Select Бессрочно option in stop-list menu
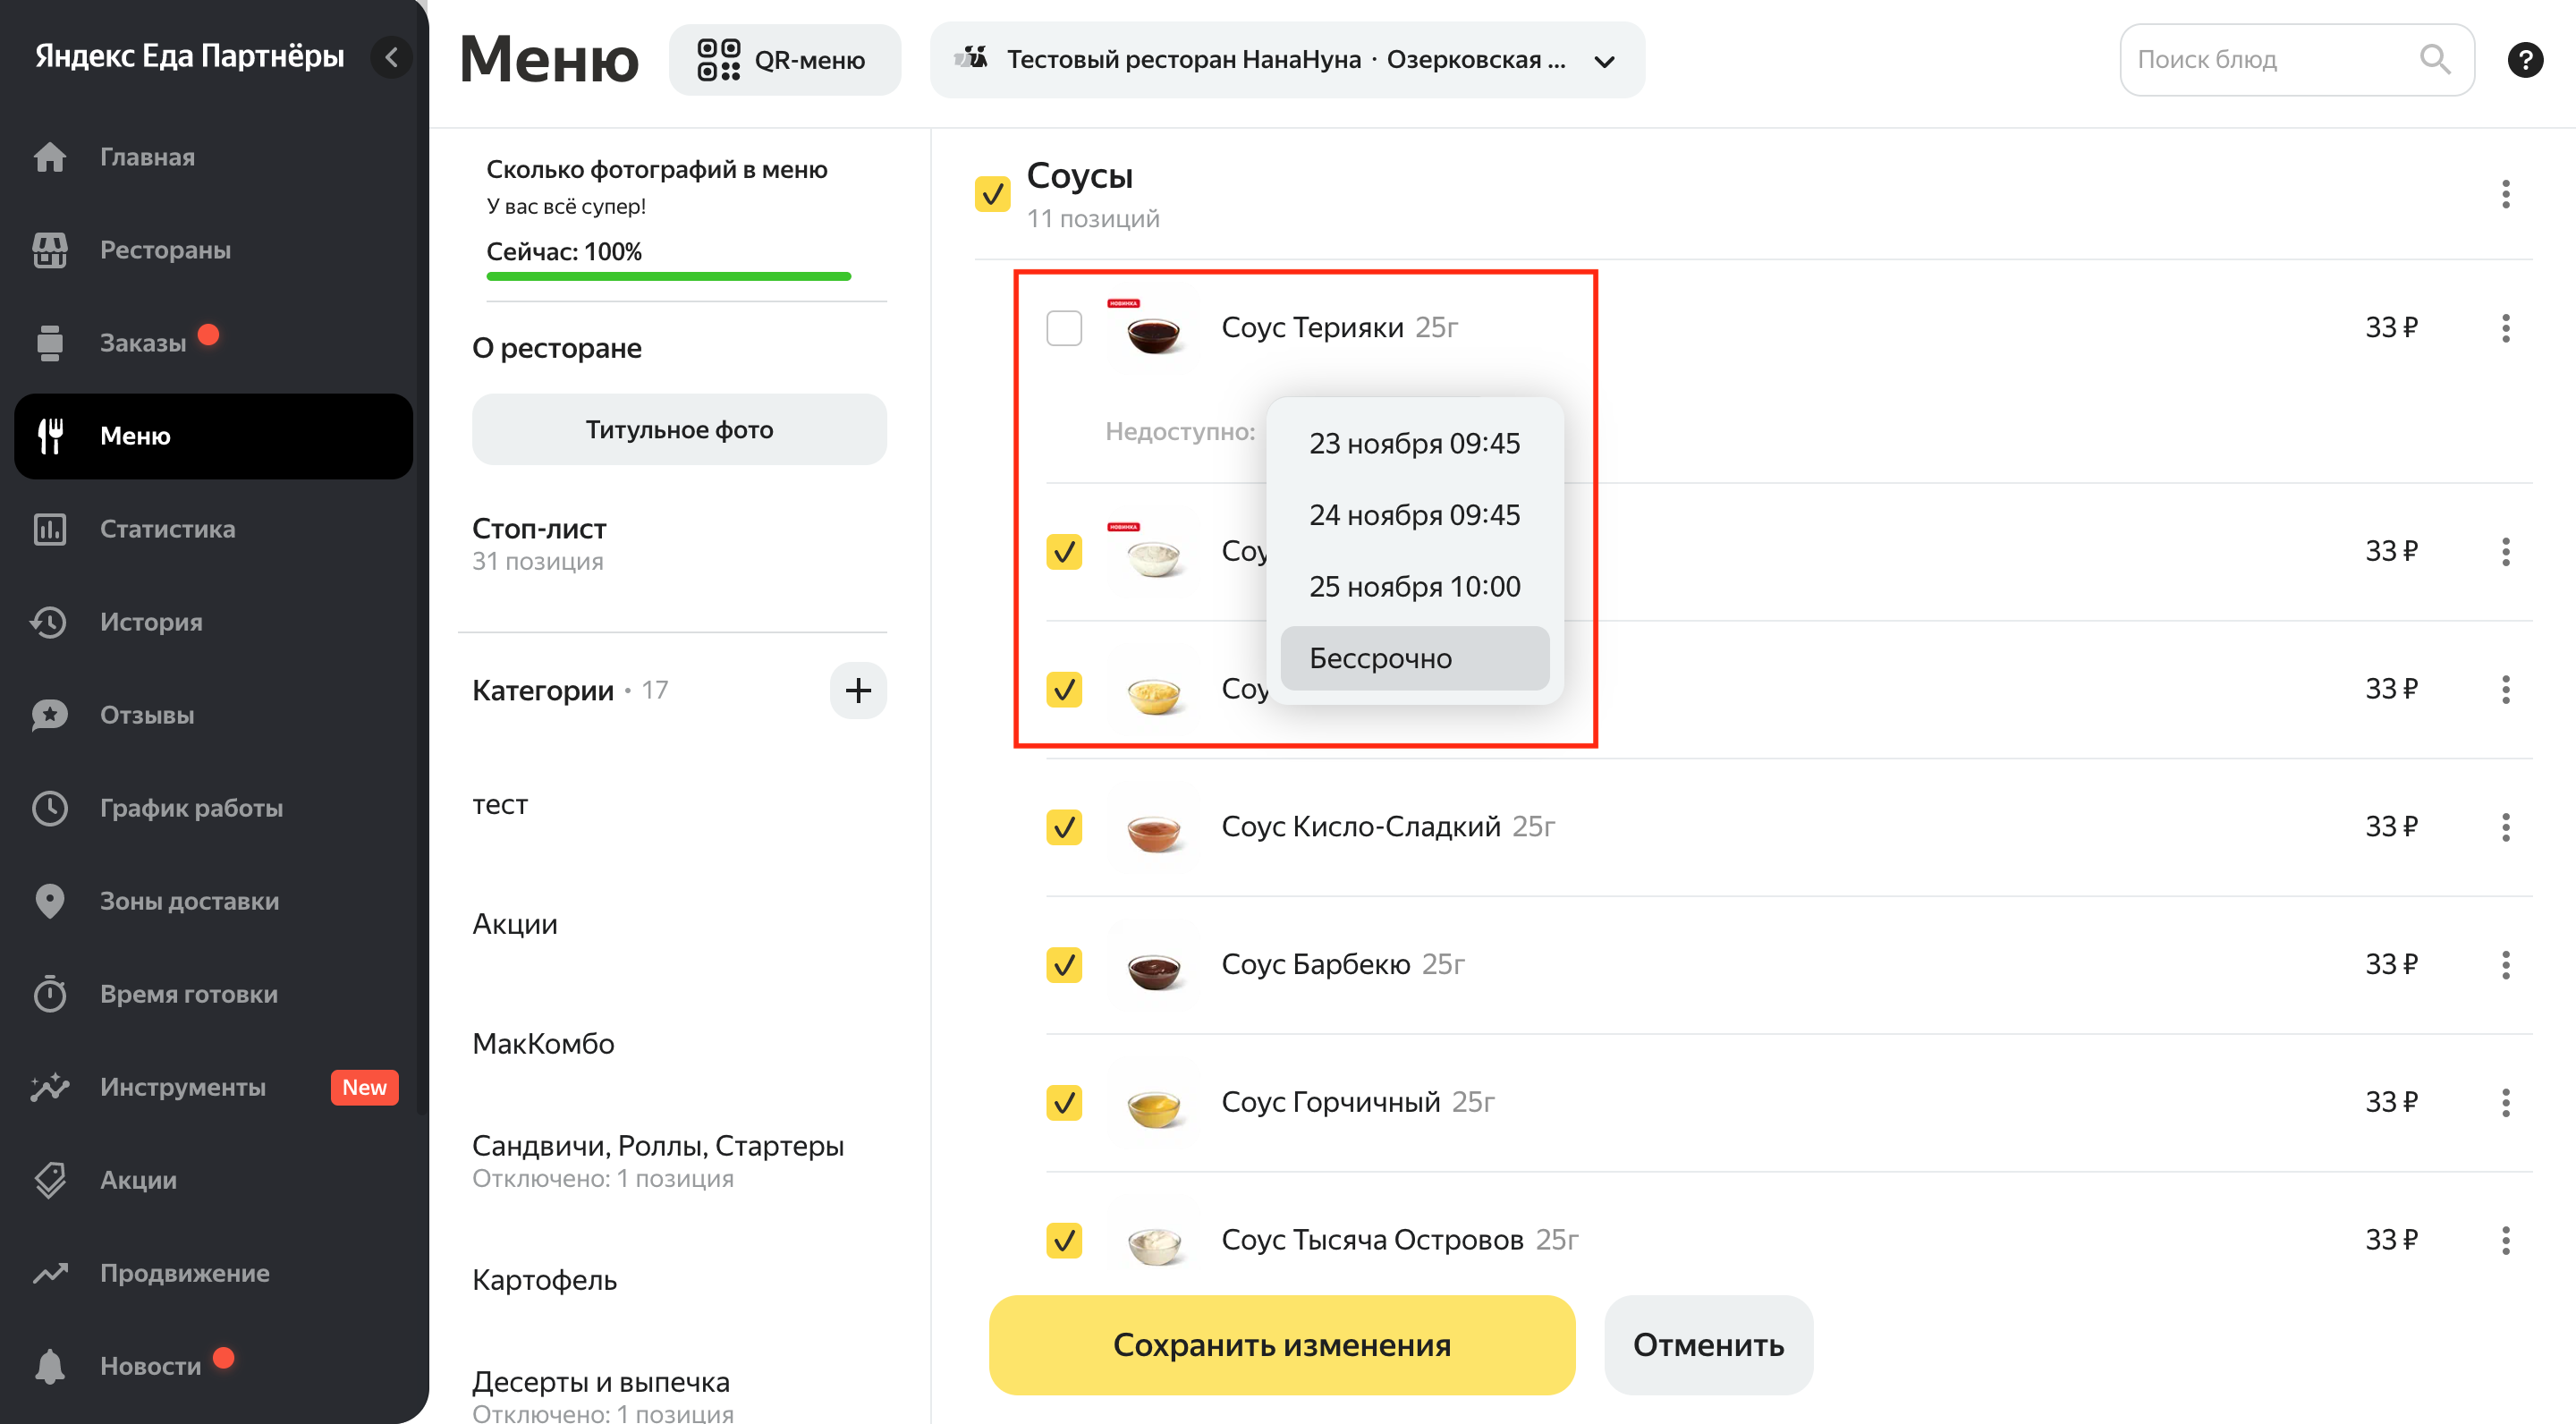This screenshot has width=2576, height=1424. [1384, 657]
